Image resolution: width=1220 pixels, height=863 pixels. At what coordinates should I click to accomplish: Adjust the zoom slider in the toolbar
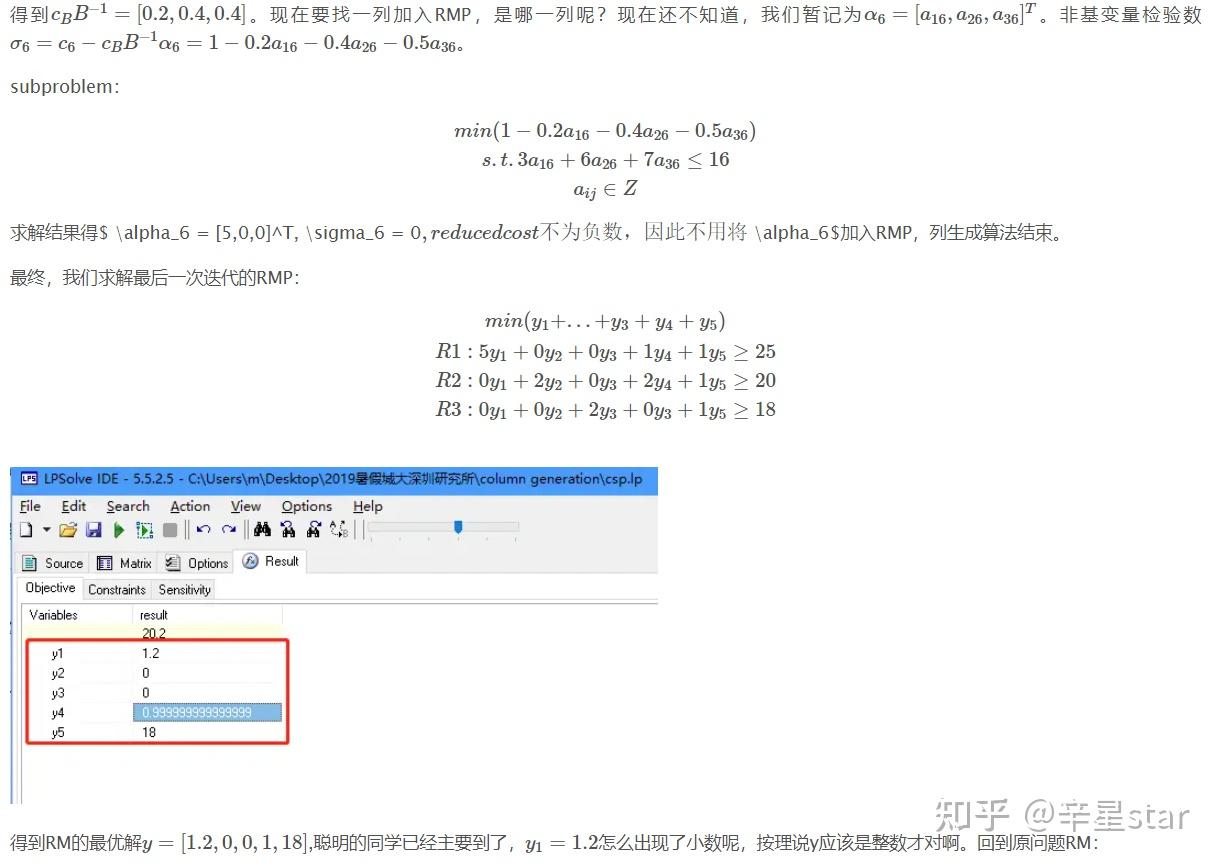click(x=456, y=527)
